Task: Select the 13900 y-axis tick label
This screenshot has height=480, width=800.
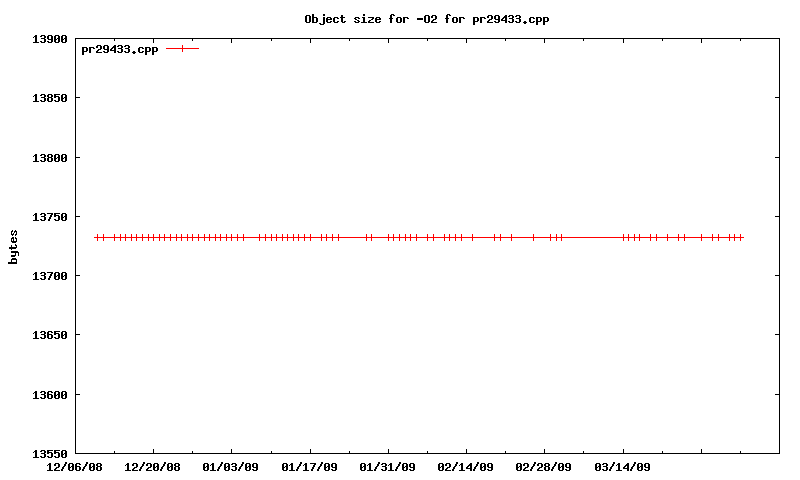Action: pos(49,40)
